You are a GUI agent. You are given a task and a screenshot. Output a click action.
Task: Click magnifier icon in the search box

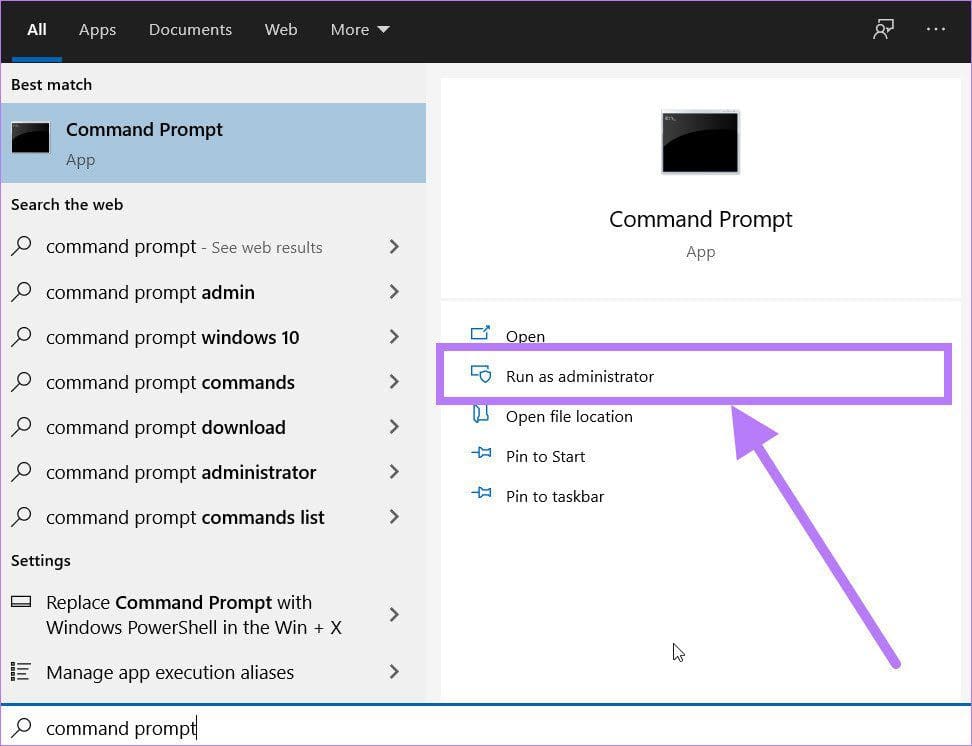21,727
